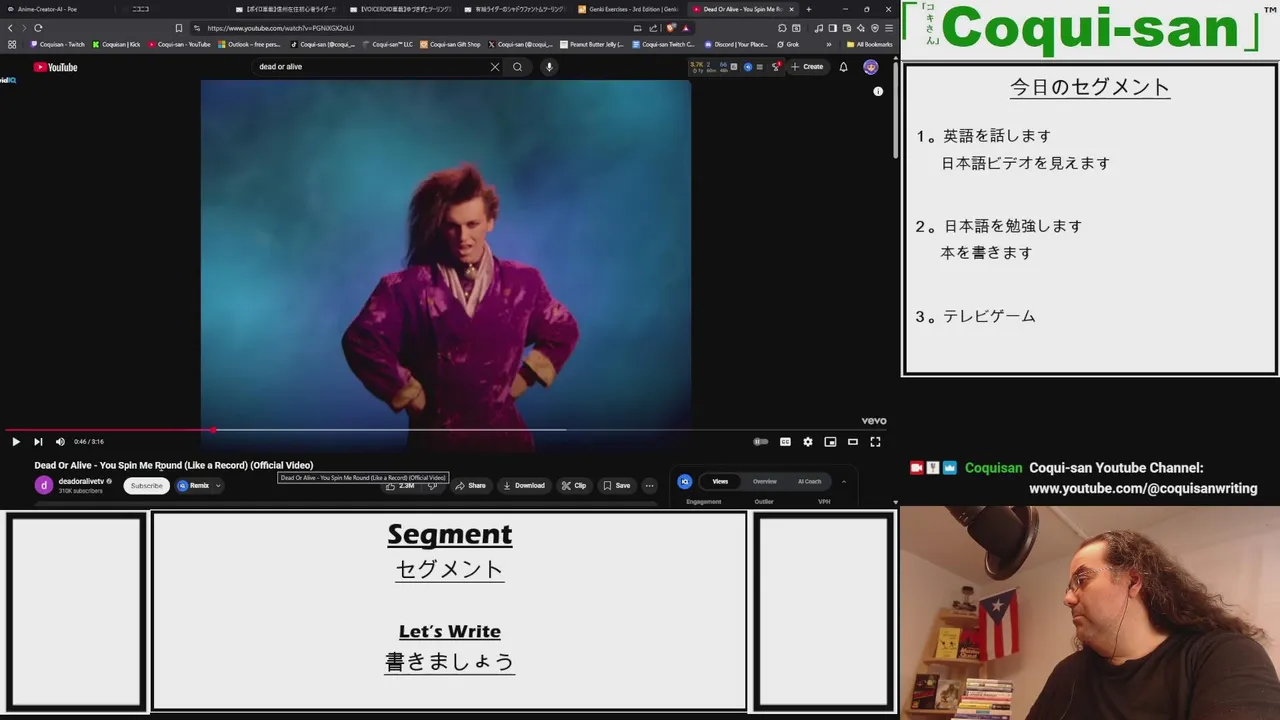Screen dimensions: 1280x720
Task: Subscribe to deadoralivetv channel
Action: pyautogui.click(x=146, y=486)
